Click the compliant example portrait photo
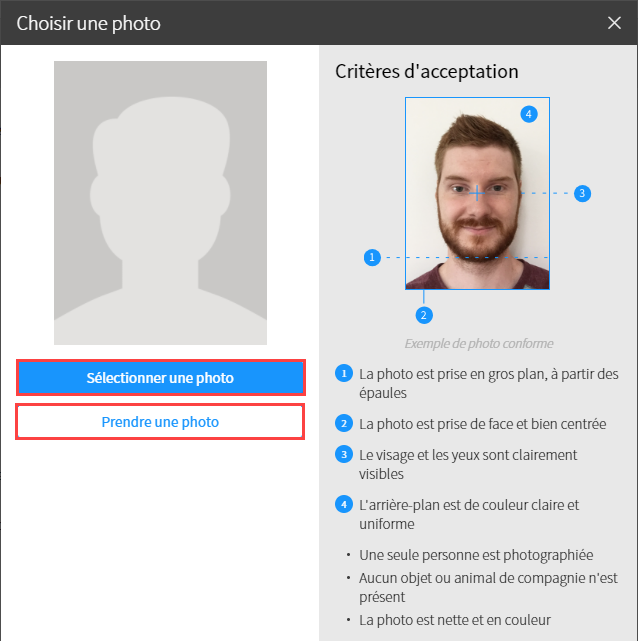 (x=476, y=193)
